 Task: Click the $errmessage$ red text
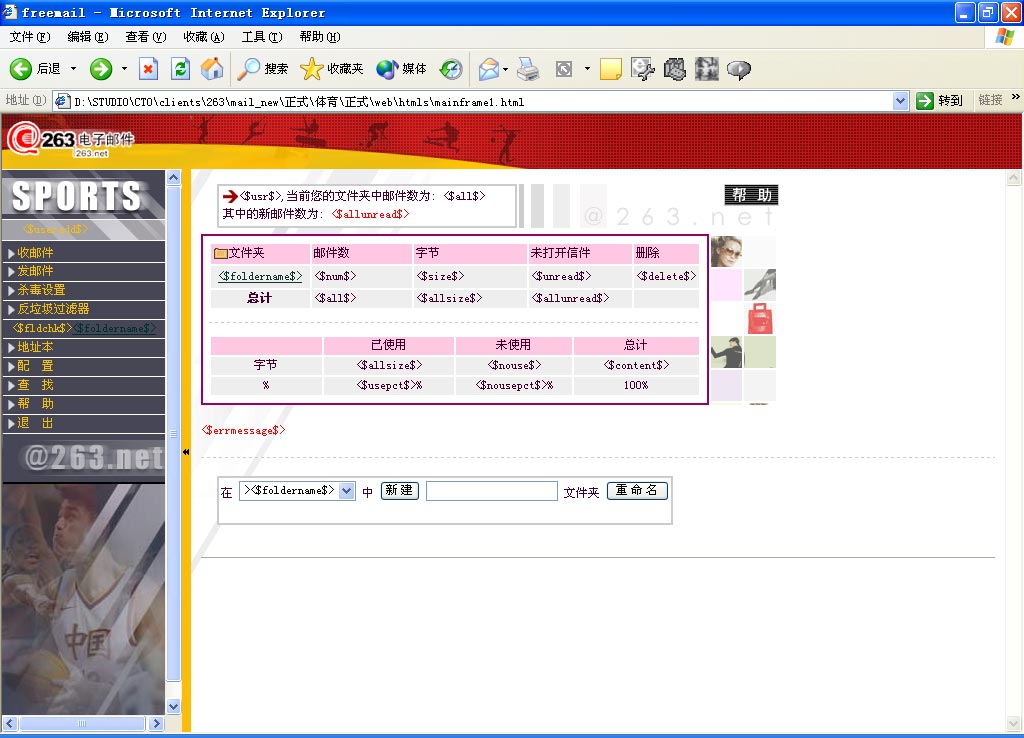coord(244,430)
